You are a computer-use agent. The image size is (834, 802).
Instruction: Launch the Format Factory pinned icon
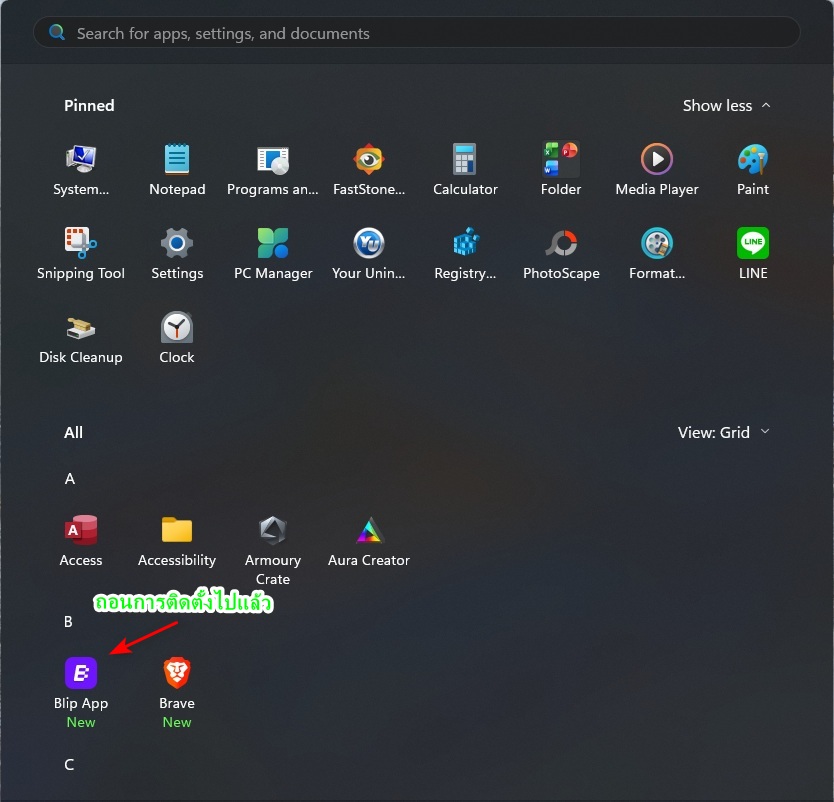(657, 243)
